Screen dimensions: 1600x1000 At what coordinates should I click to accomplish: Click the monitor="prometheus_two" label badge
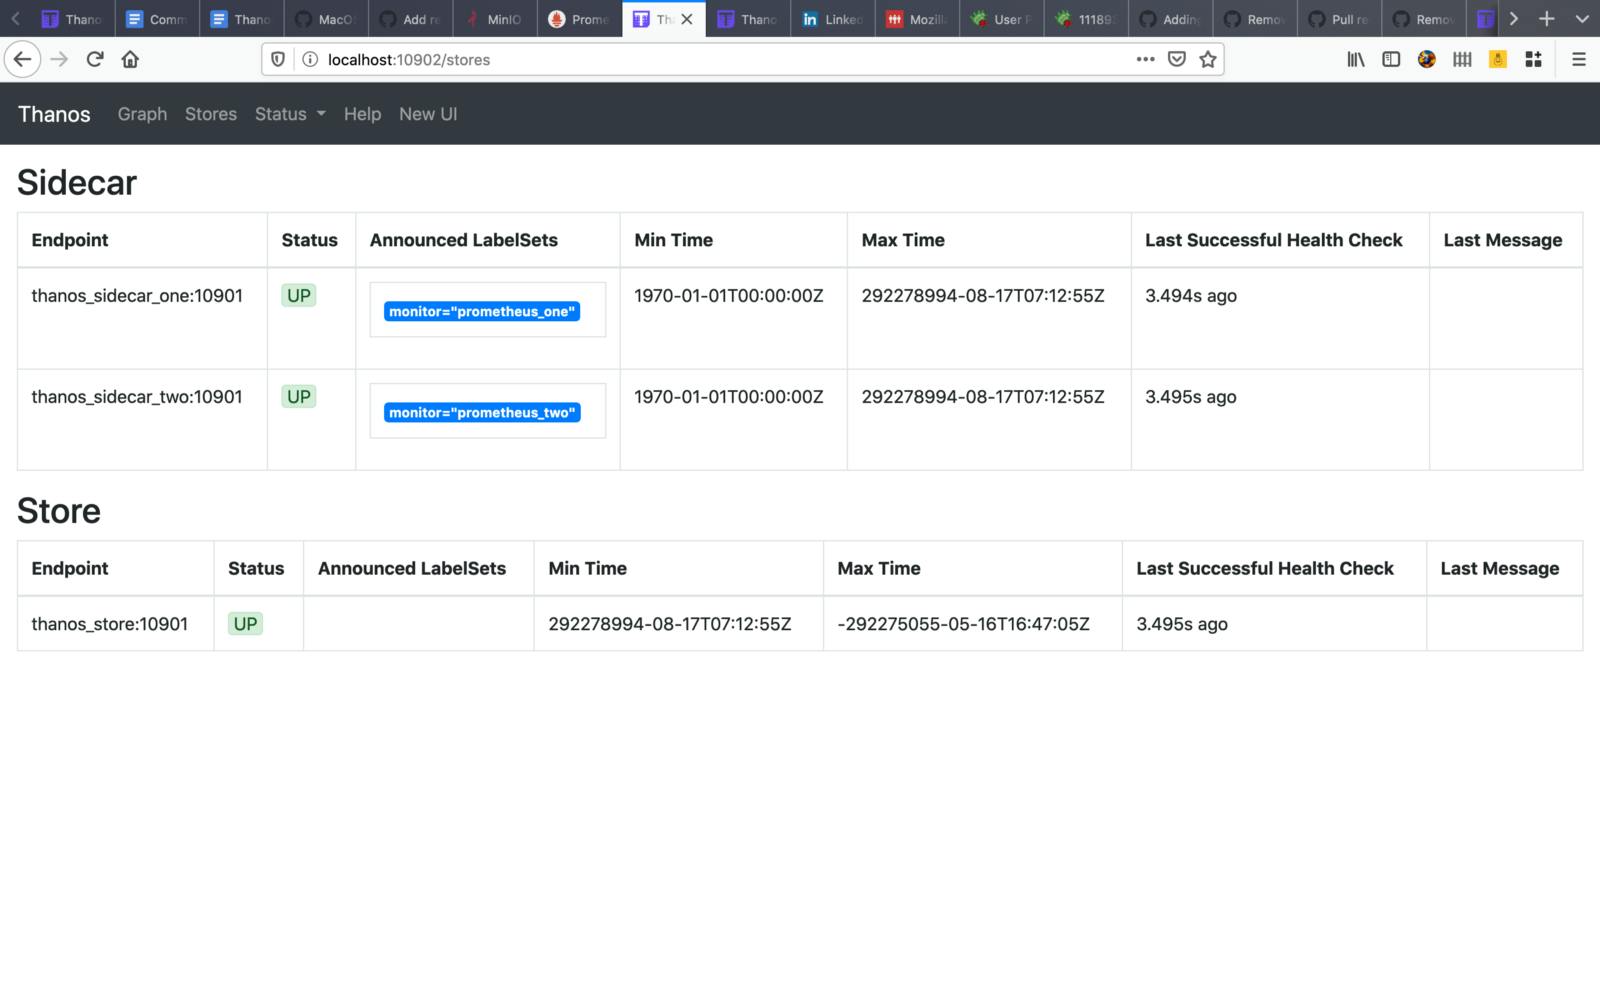coord(482,412)
